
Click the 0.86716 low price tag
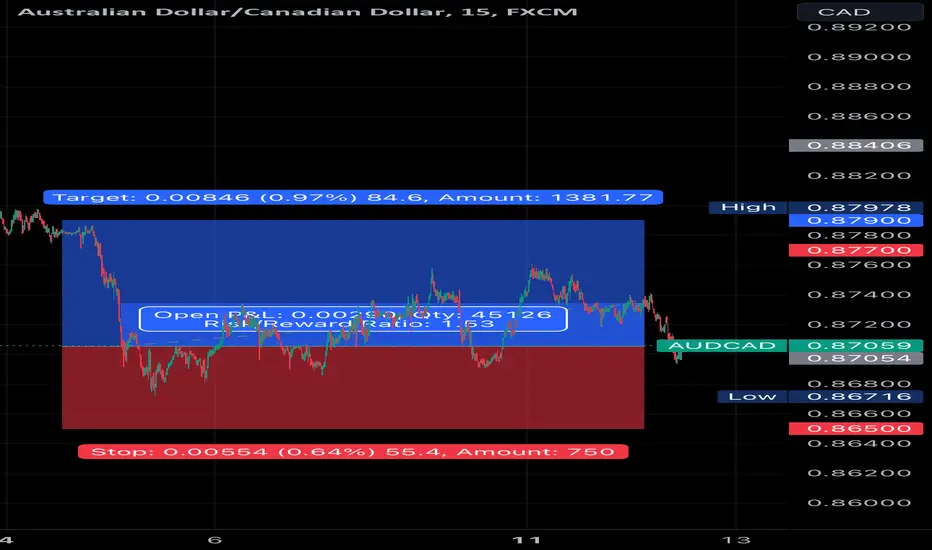856,397
